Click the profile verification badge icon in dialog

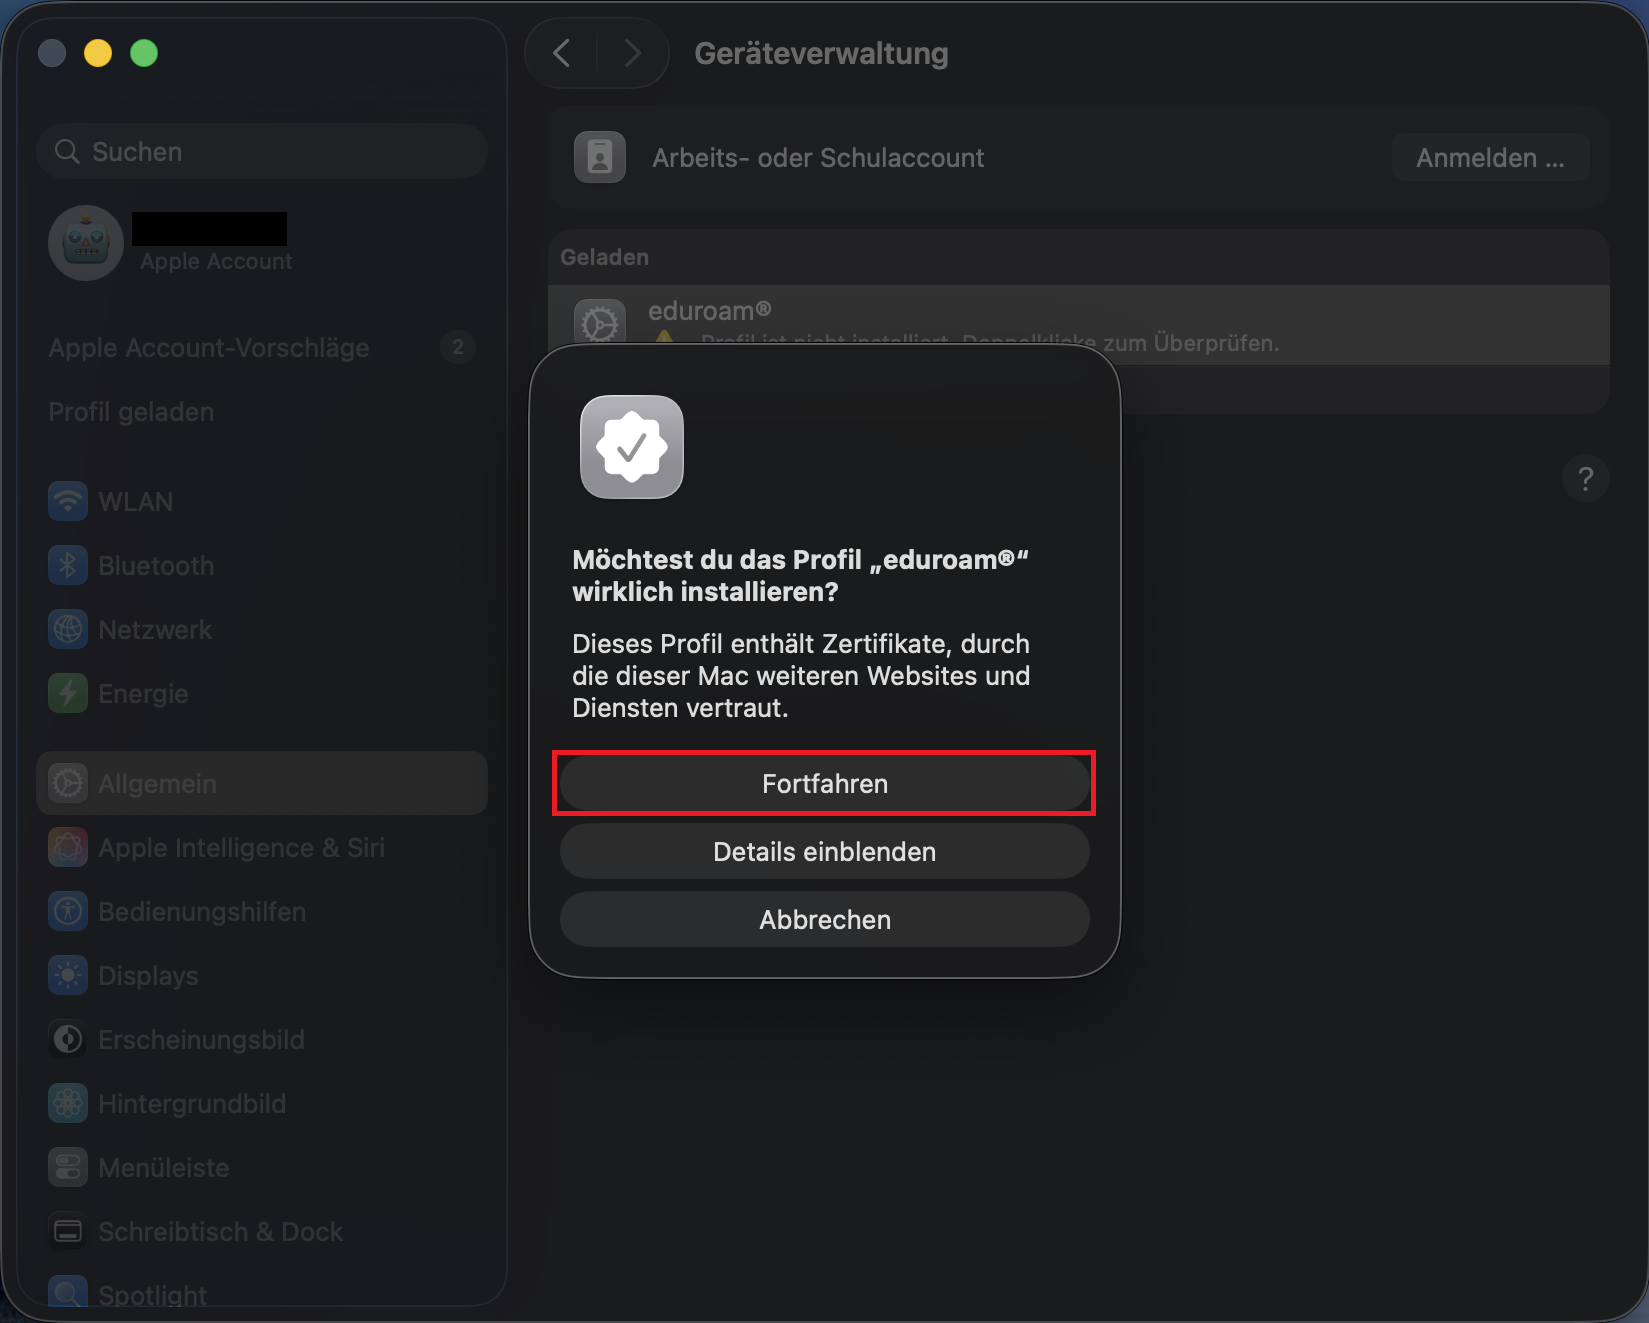coord(632,447)
